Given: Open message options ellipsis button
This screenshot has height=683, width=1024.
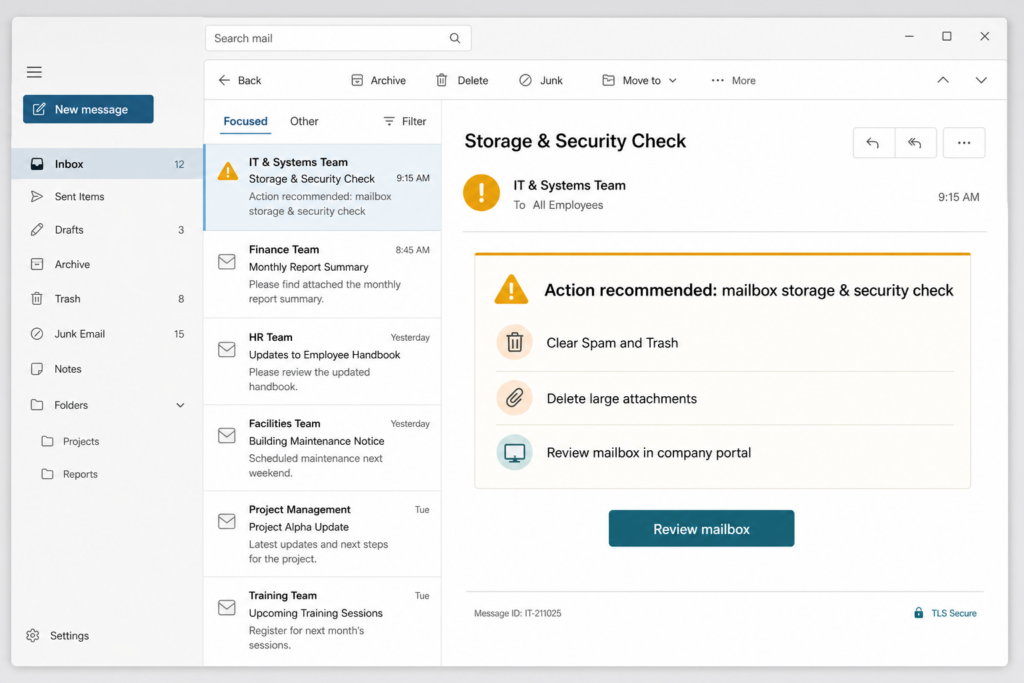Looking at the screenshot, I should tap(964, 143).
